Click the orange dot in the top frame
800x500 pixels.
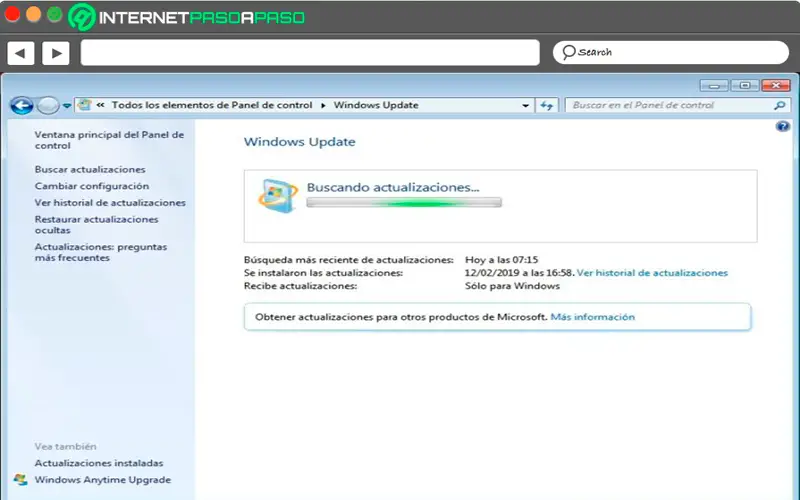click(34, 14)
